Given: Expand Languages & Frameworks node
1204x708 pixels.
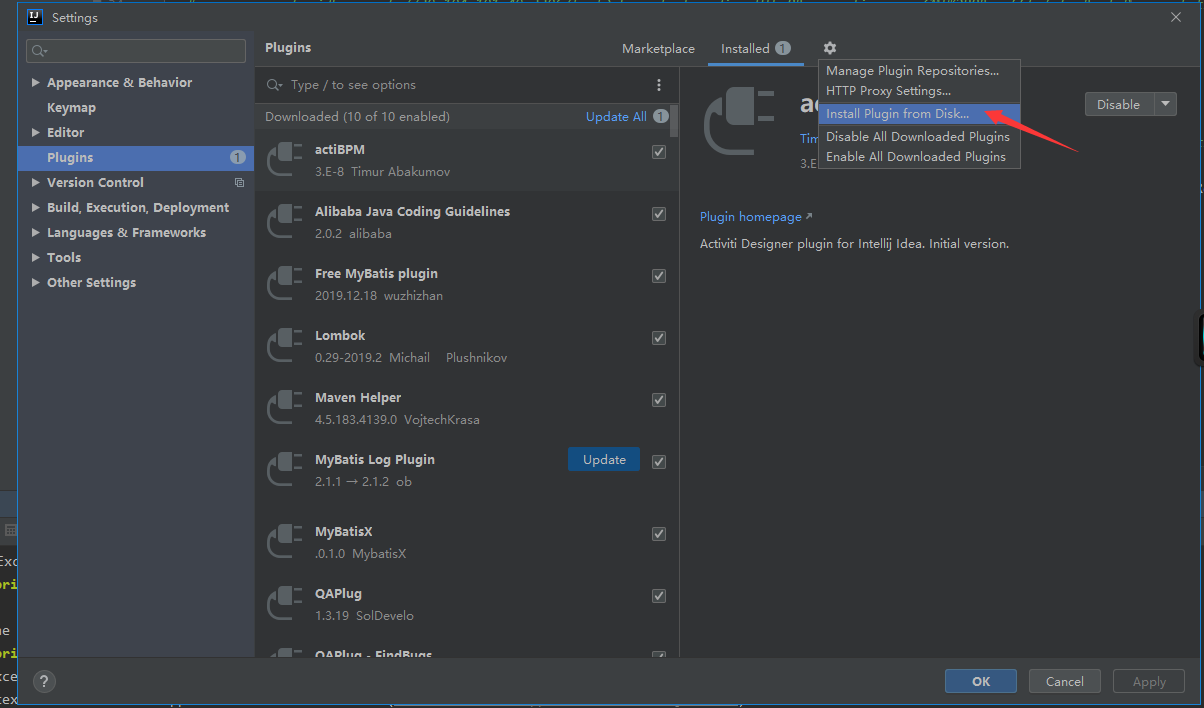Looking at the screenshot, I should pyautogui.click(x=36, y=233).
